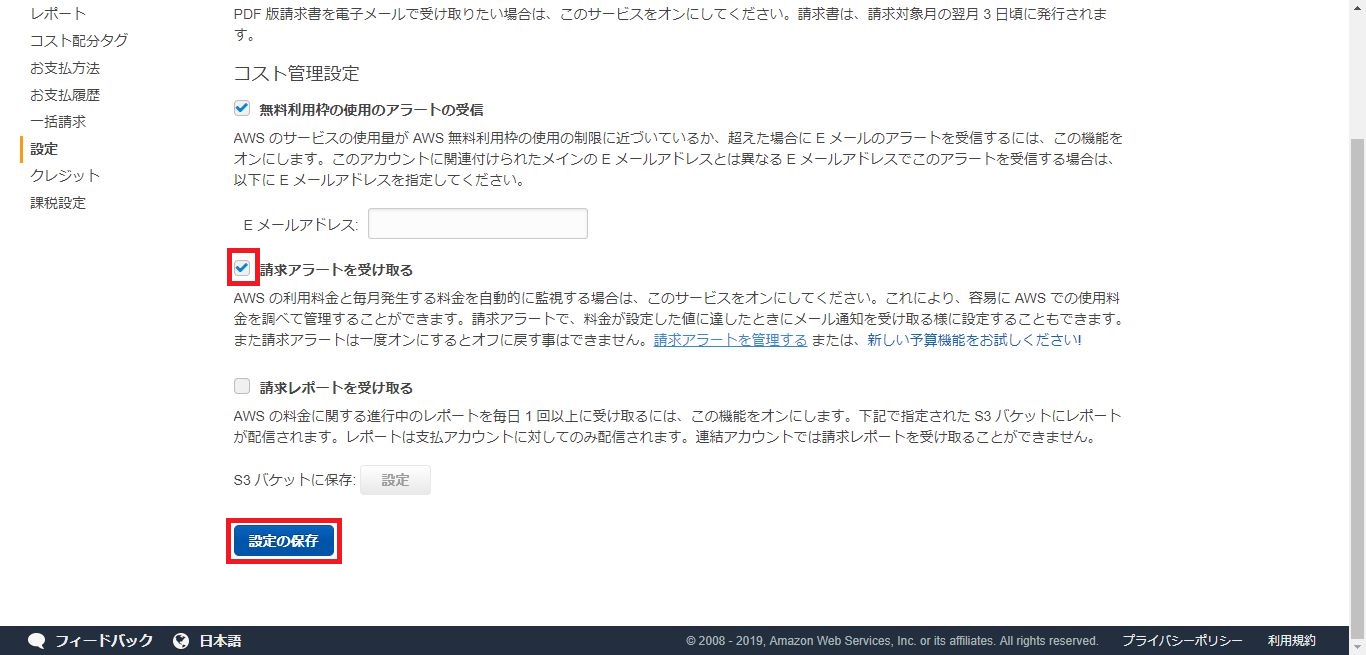The width and height of the screenshot is (1366, 655).
Task: Open the 請求アラートを管理する link
Action: click(730, 340)
